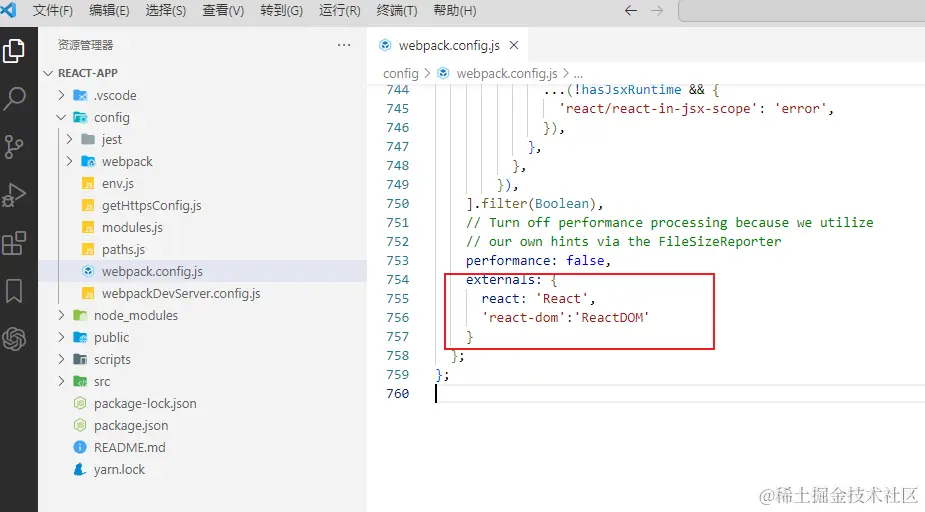Click the public folder icon
The width and height of the screenshot is (925, 512).
tap(80, 337)
